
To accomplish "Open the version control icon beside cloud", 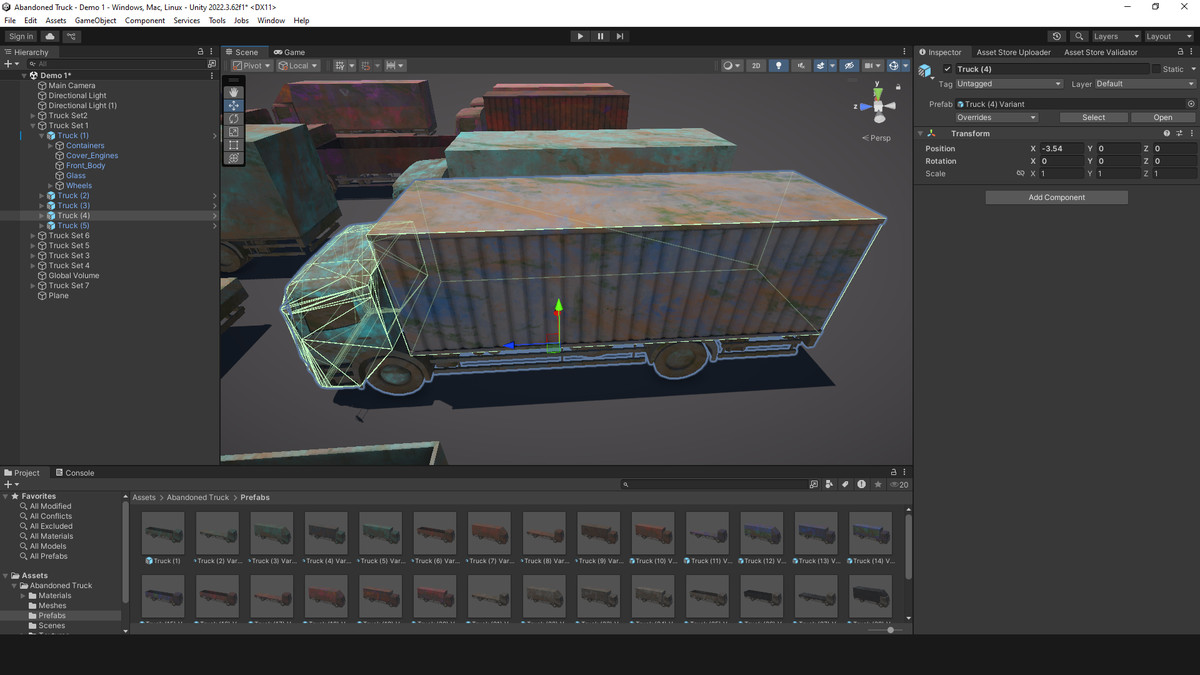I will coord(71,36).
